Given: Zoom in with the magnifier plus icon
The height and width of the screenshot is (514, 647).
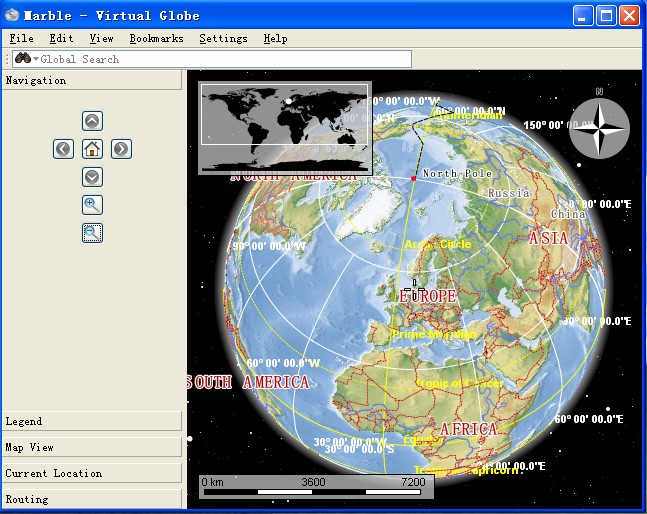Looking at the screenshot, I should 92,205.
